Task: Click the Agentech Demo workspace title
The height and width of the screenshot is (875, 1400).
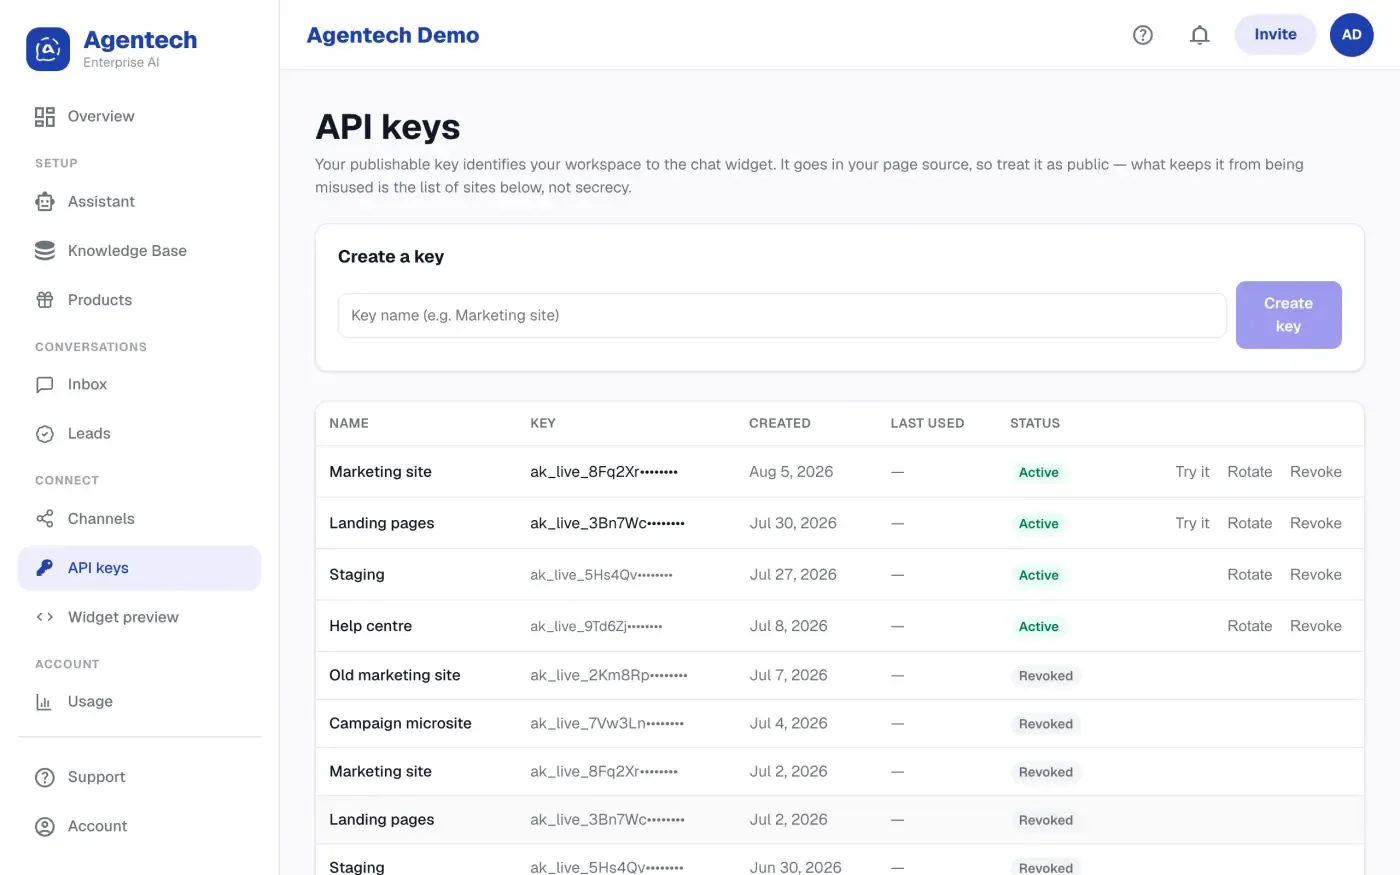Action: click(393, 35)
